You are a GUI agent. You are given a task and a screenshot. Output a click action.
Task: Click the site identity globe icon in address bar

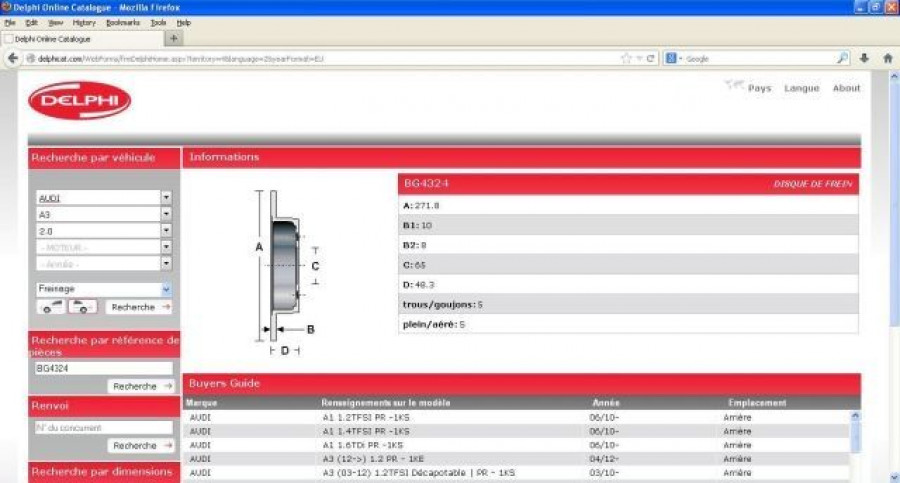click(x=30, y=59)
